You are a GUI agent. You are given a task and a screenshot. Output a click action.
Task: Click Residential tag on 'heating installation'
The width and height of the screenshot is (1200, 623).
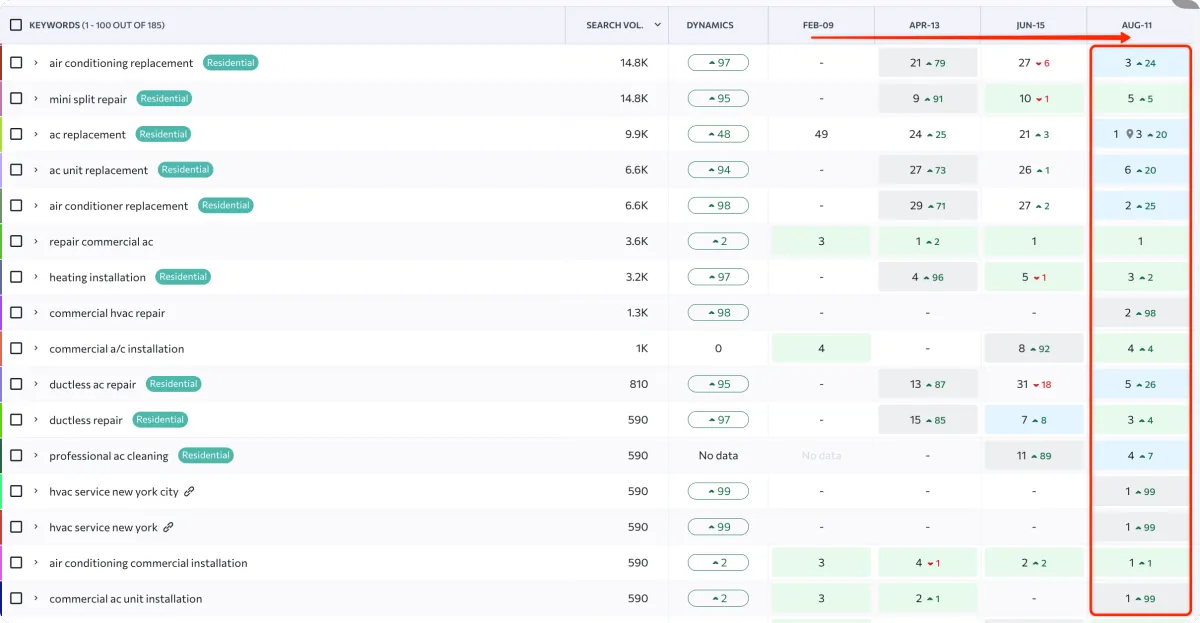pos(183,277)
